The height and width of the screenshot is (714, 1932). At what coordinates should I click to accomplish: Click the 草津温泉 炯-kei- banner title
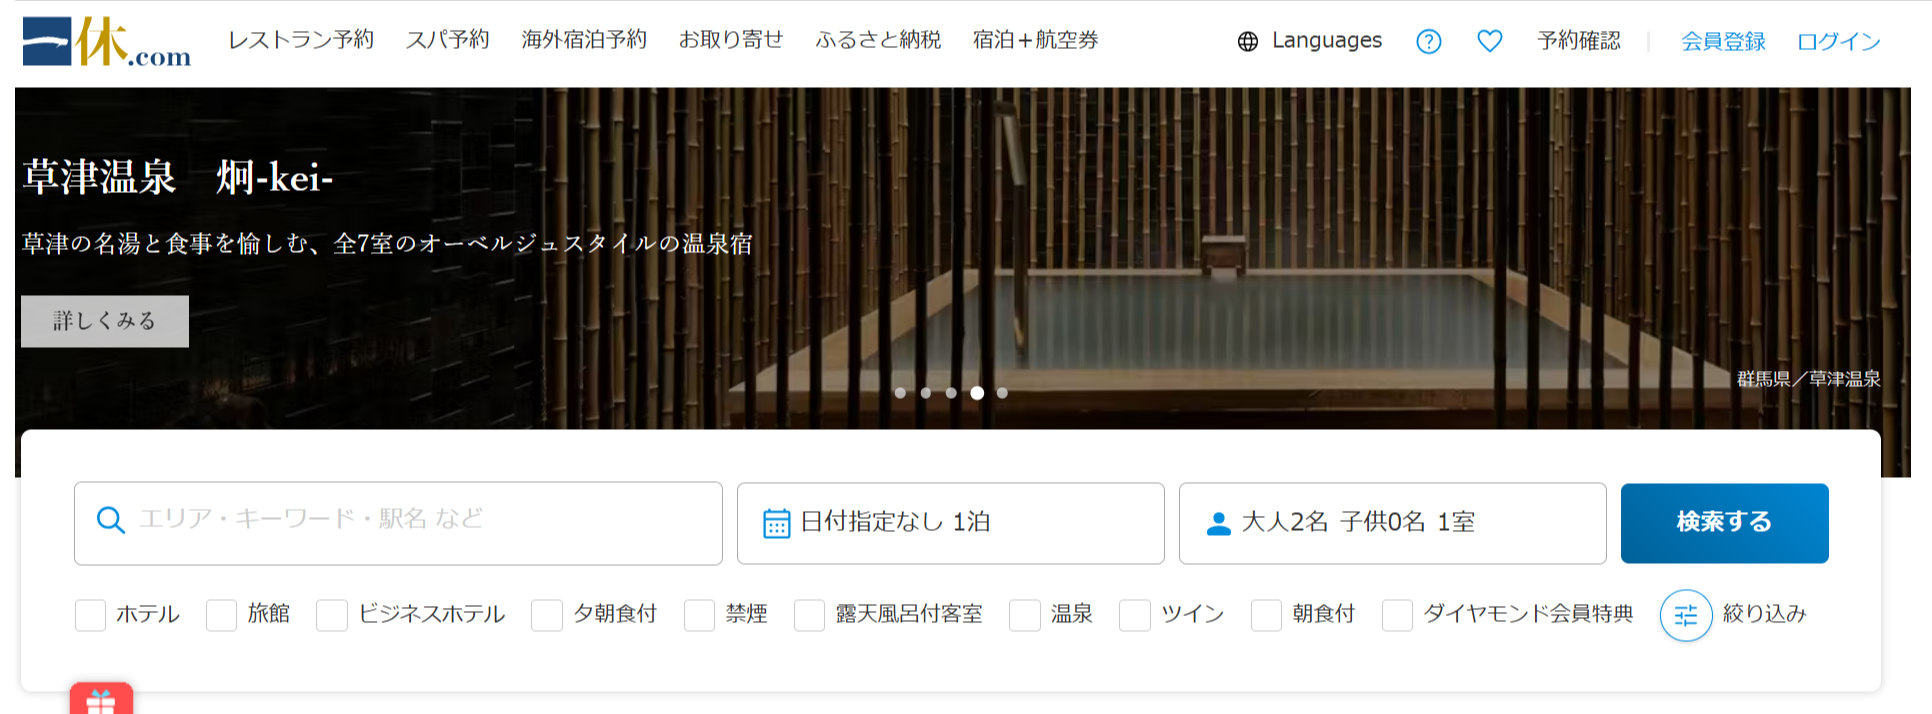177,178
